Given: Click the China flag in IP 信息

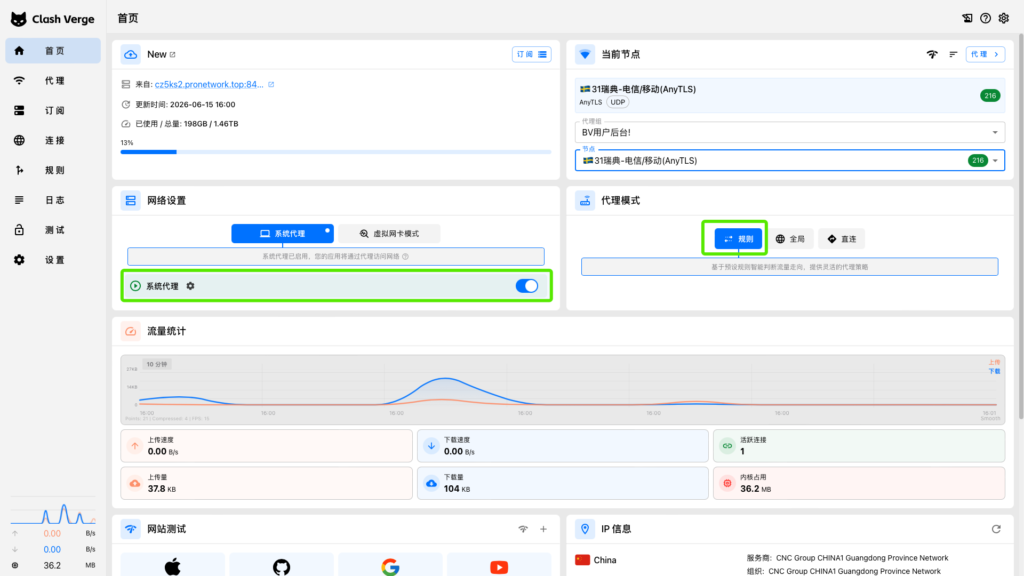Looking at the screenshot, I should point(582,560).
